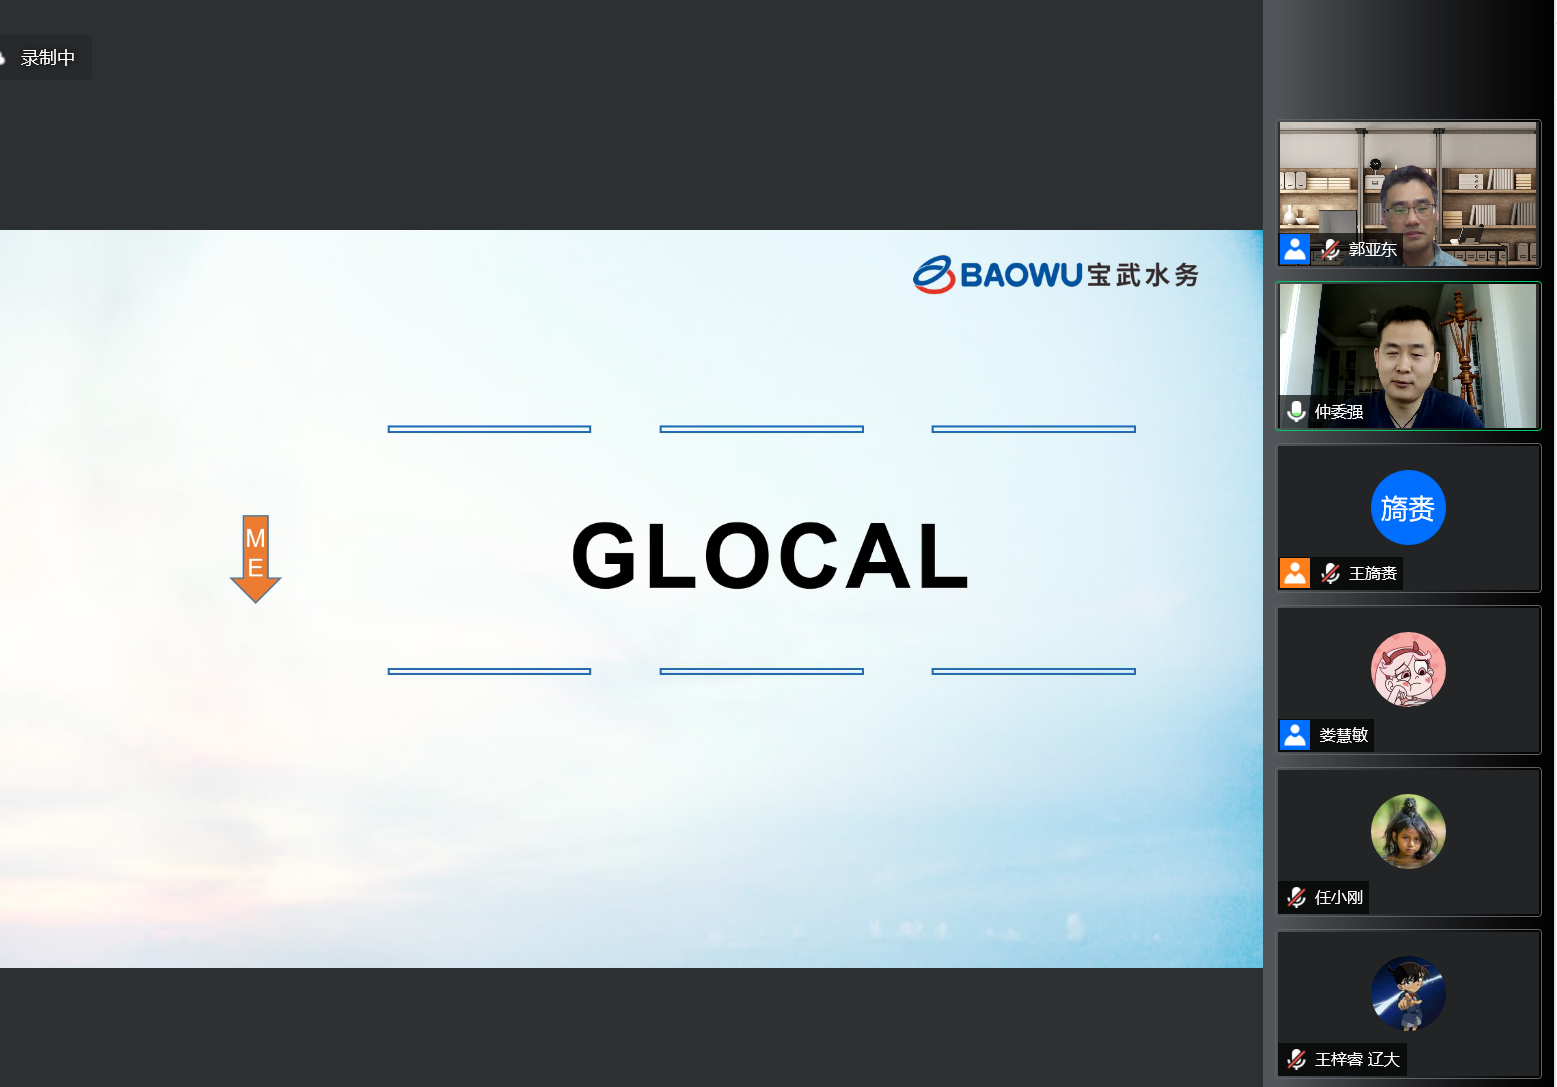Click the GLOCAL title text on slide
This screenshot has width=1557, height=1087.
point(770,556)
